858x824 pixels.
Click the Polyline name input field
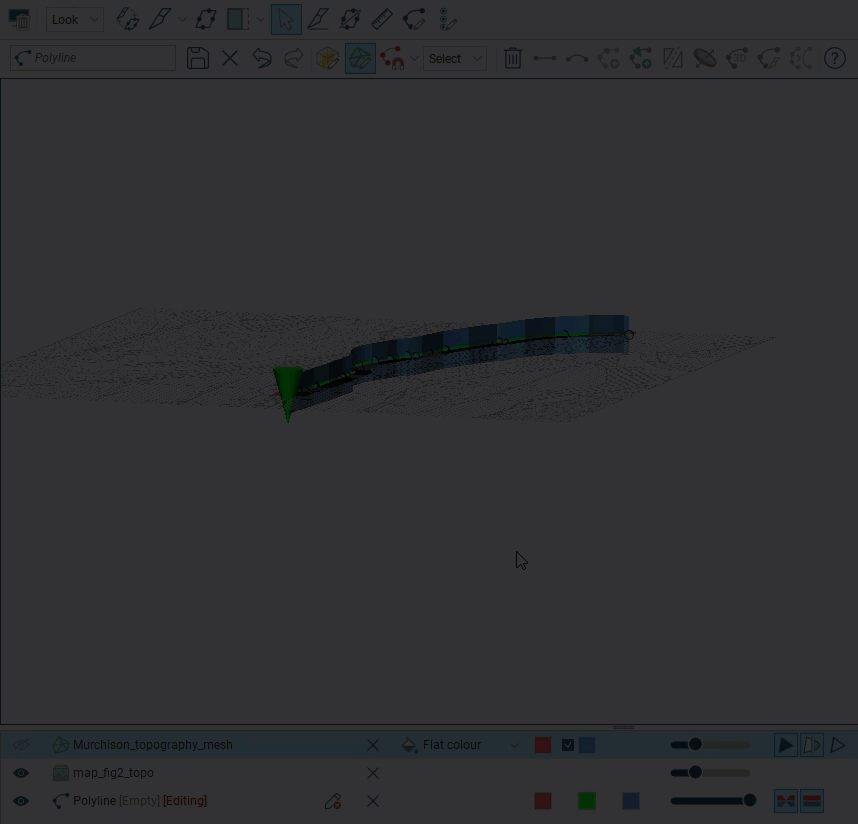click(x=100, y=58)
